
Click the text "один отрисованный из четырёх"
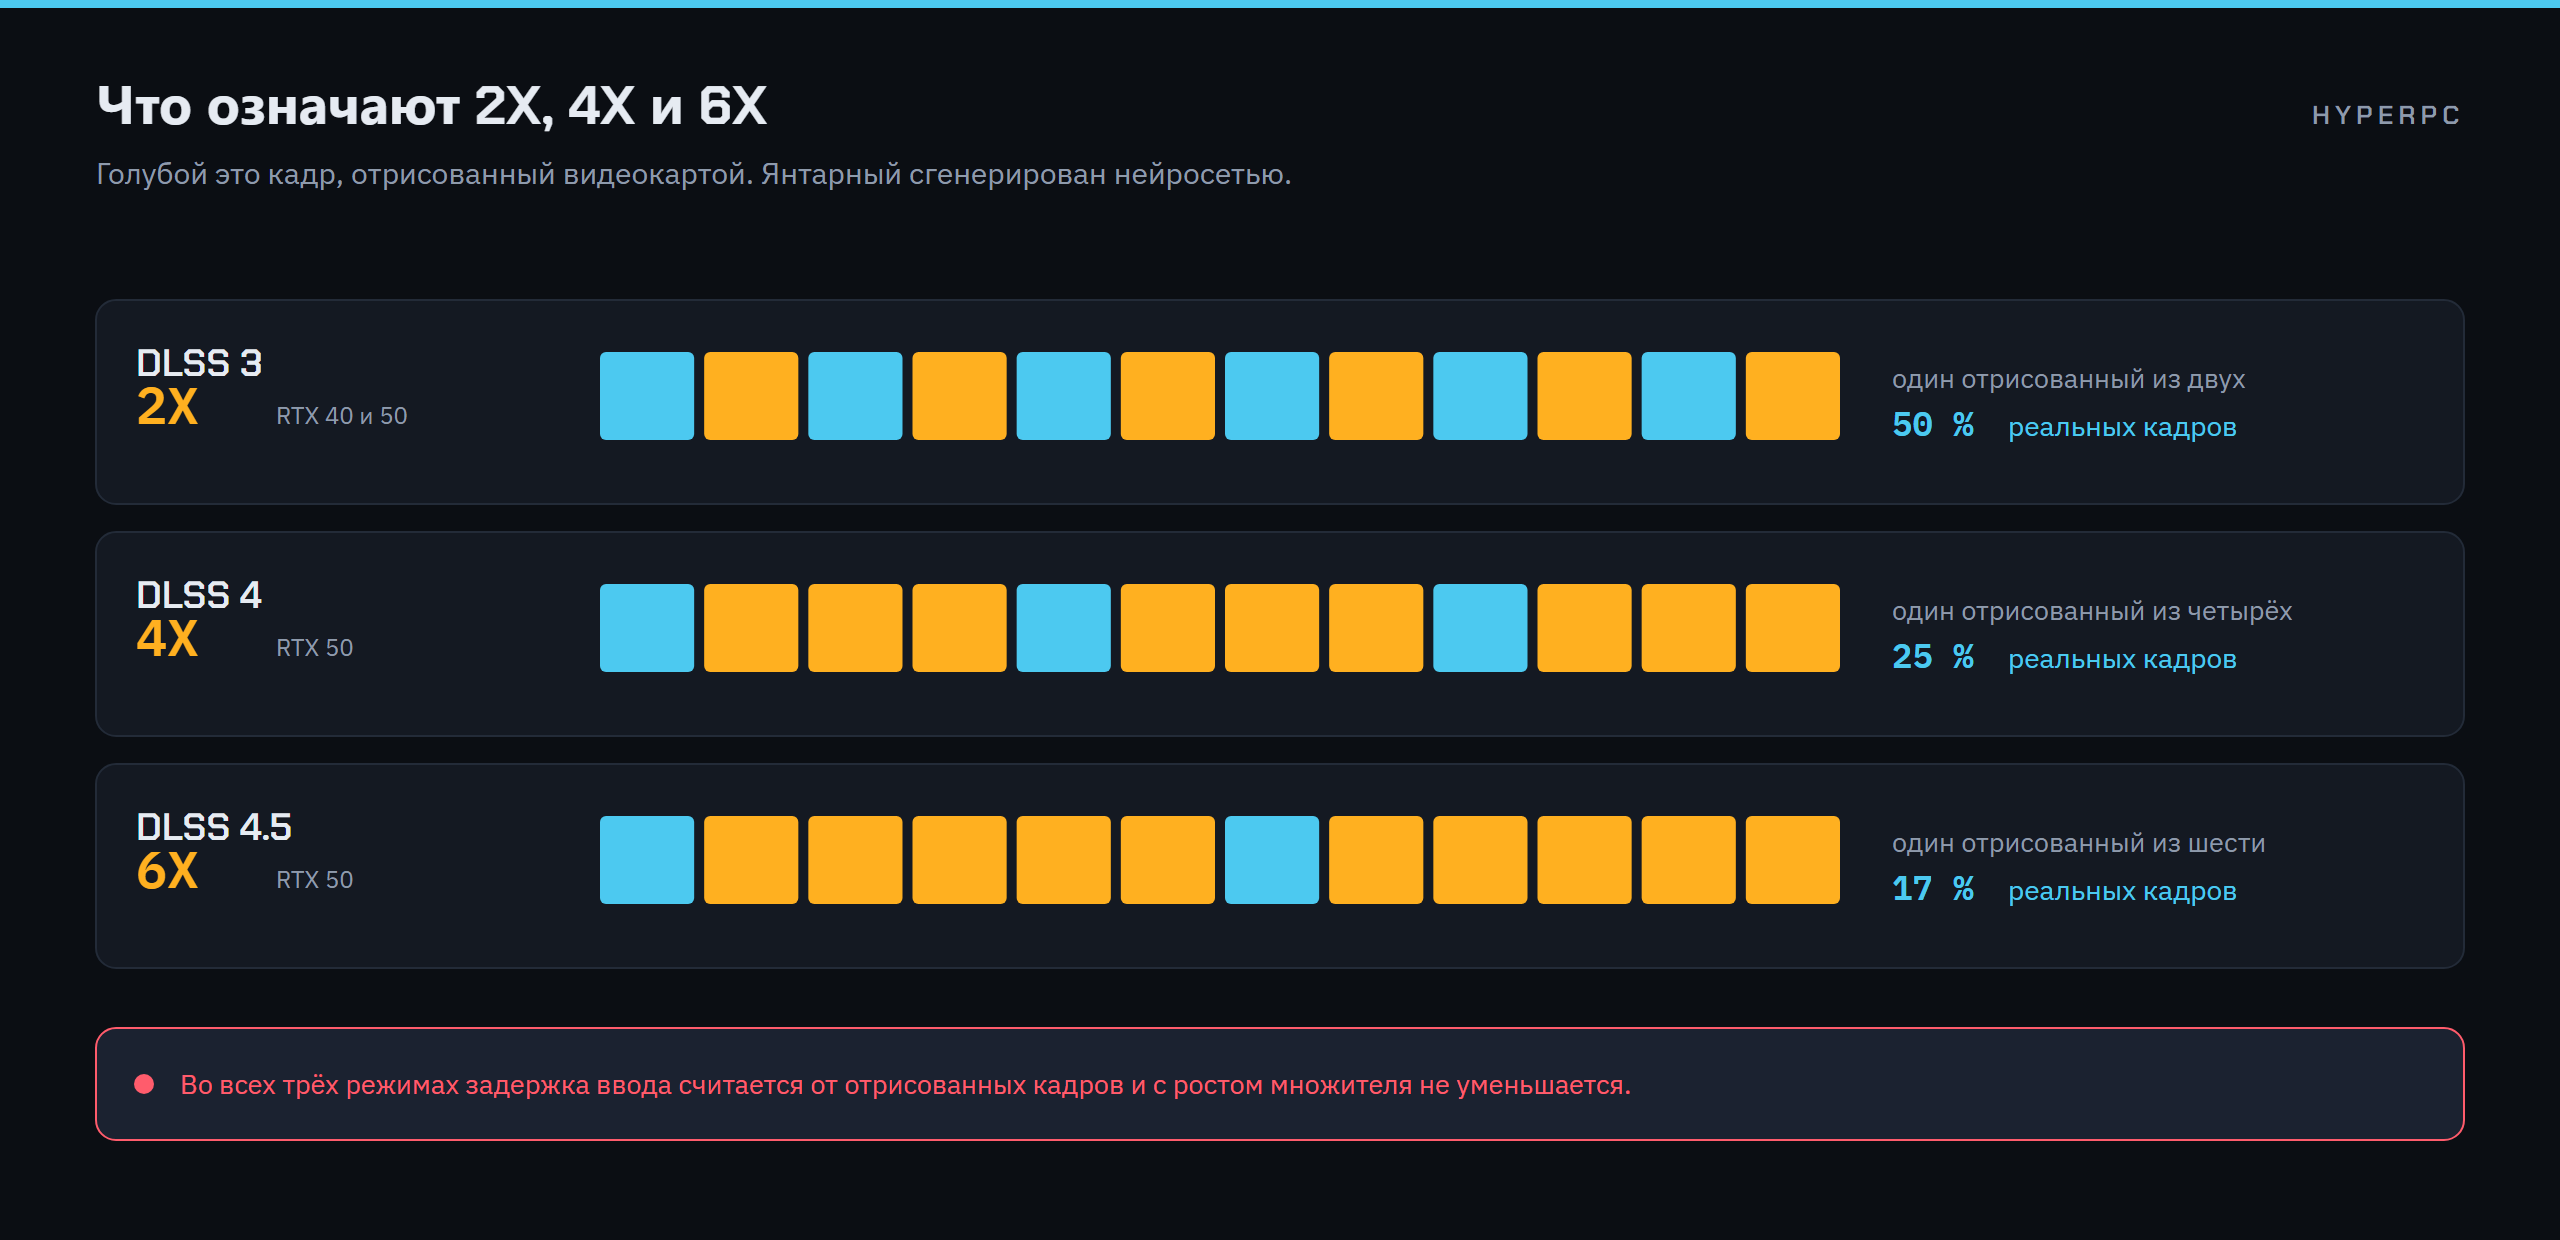pos(2092,612)
